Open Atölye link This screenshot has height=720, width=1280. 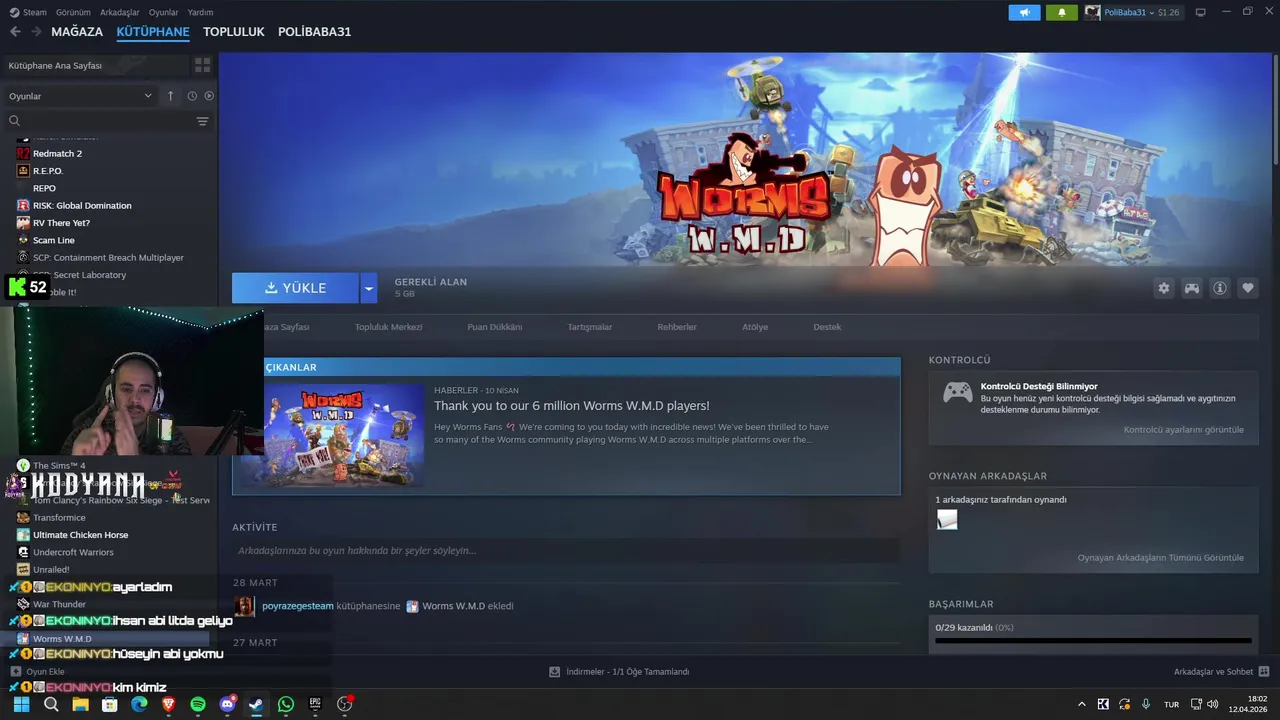[755, 327]
